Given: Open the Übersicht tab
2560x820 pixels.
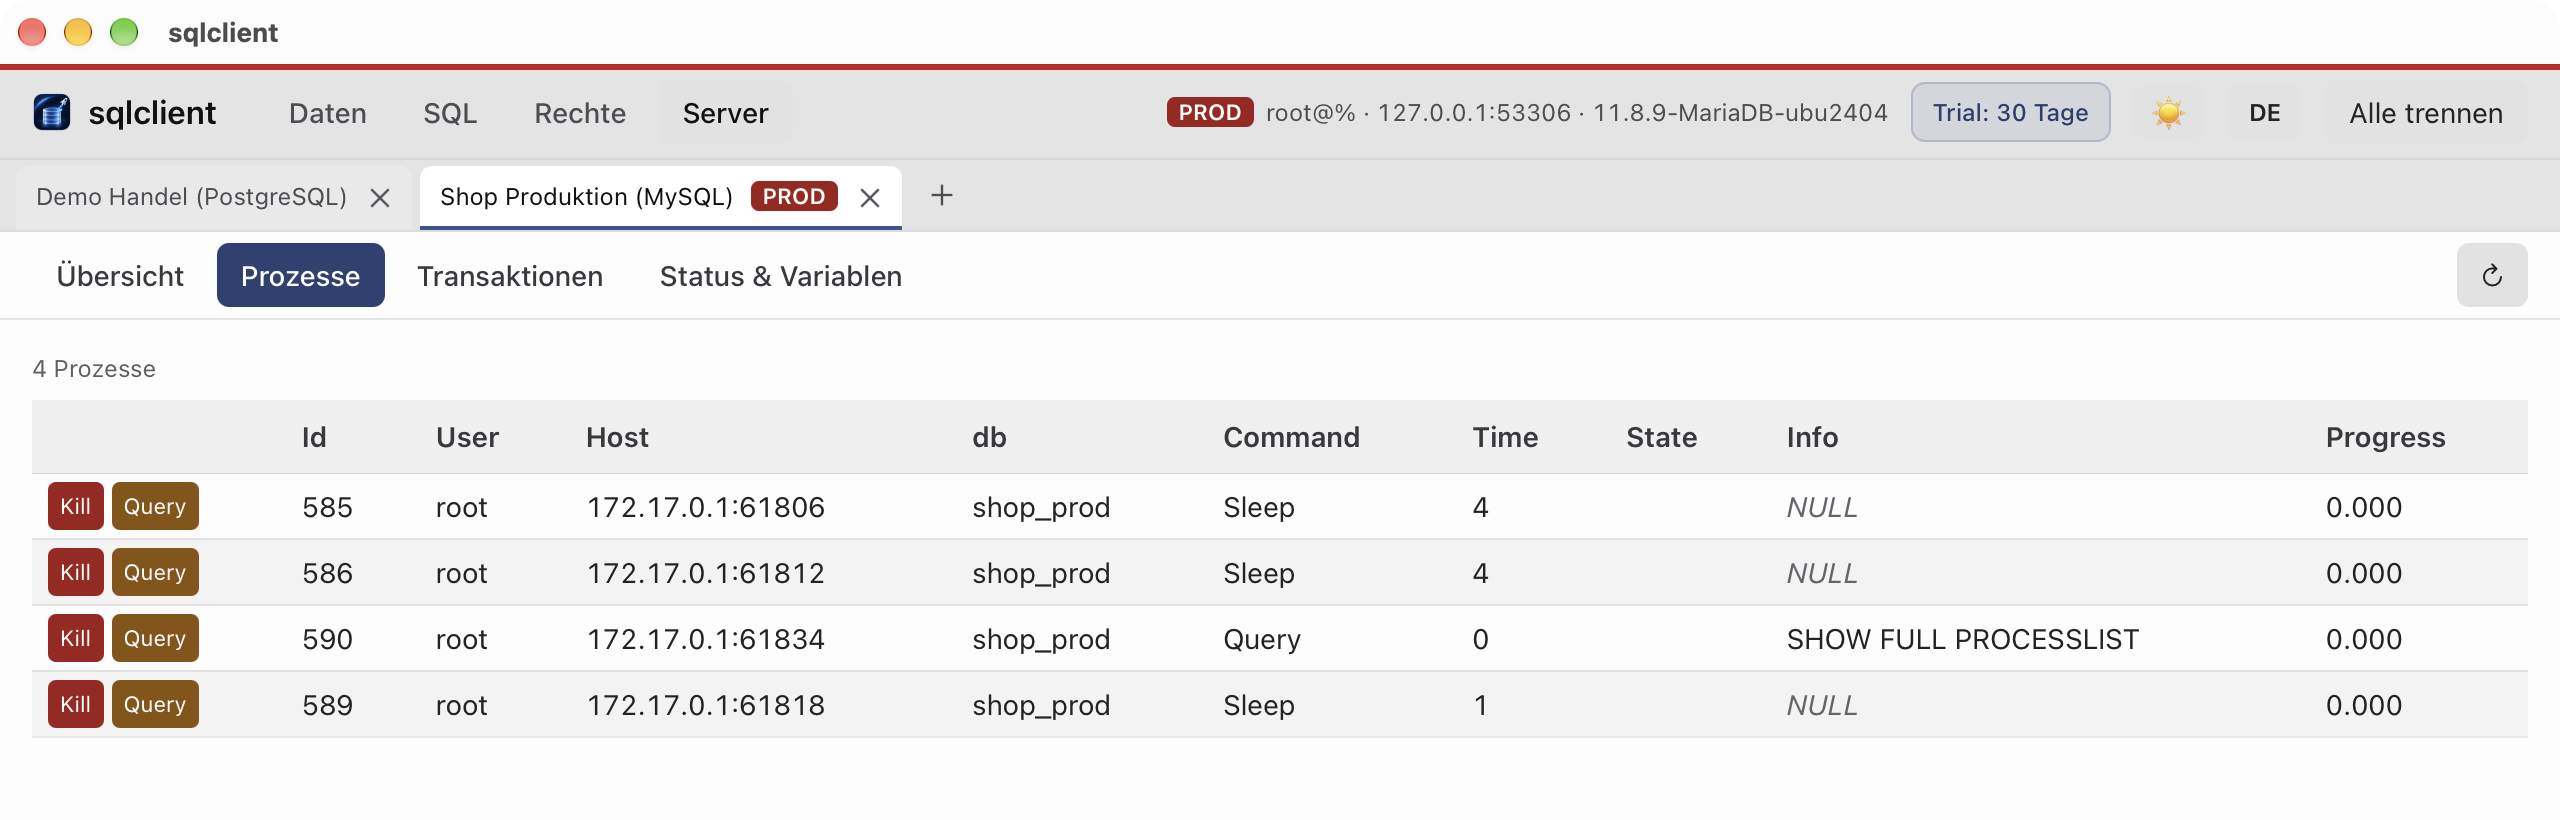Looking at the screenshot, I should point(120,275).
